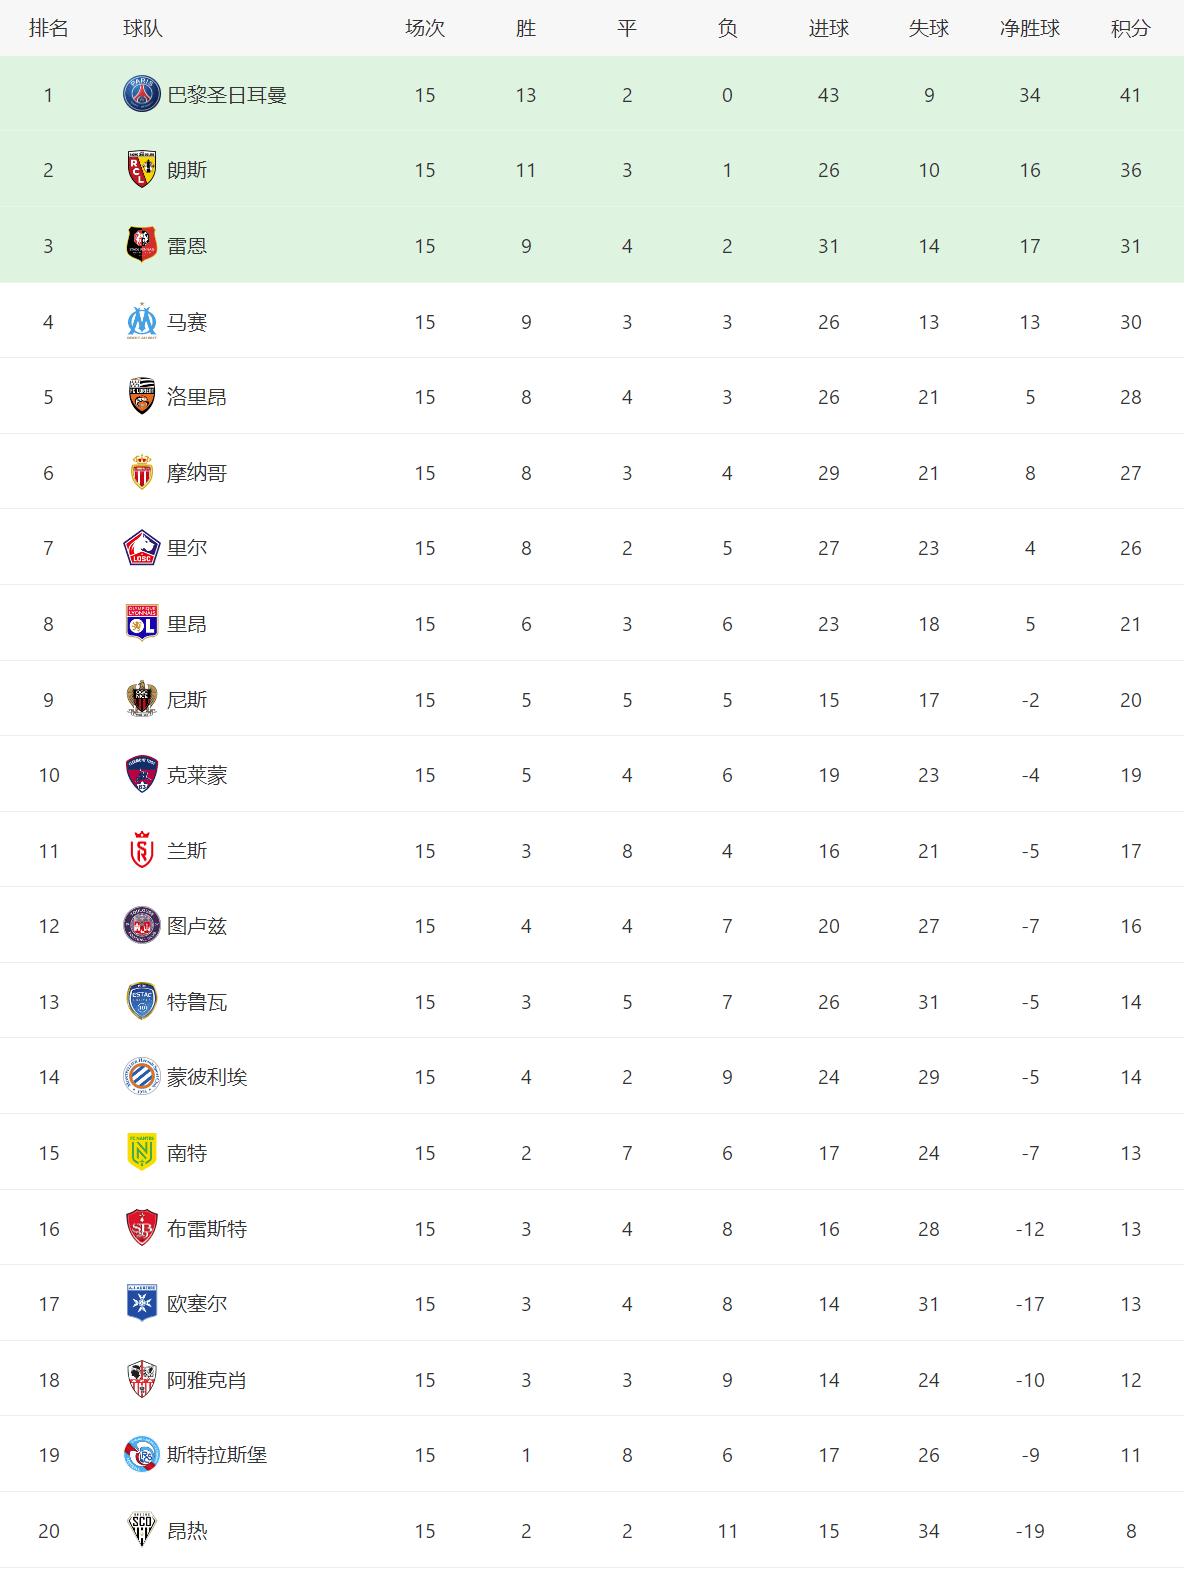Image resolution: width=1184 pixels, height=1582 pixels.
Task: Click the 净胜球 column header
Action: [1030, 28]
